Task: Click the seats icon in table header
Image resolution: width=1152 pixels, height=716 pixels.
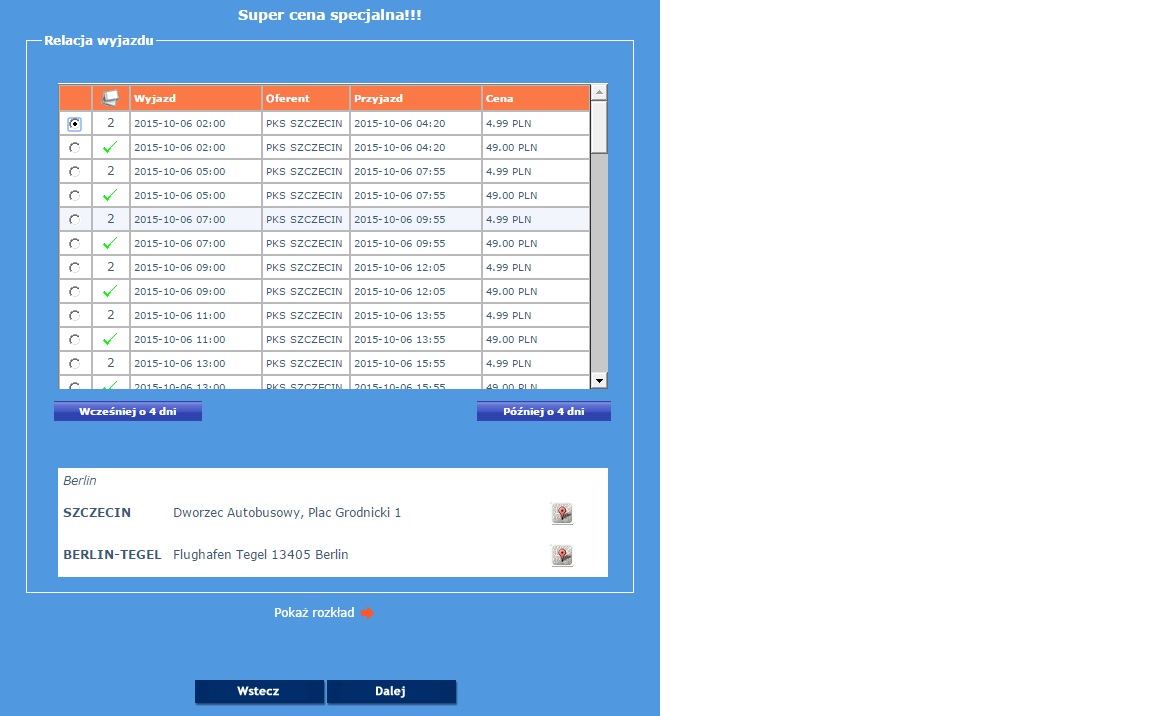Action: coord(110,98)
